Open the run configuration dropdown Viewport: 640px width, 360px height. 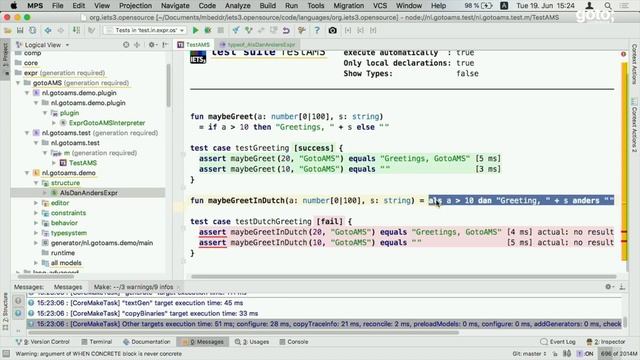(x=145, y=31)
